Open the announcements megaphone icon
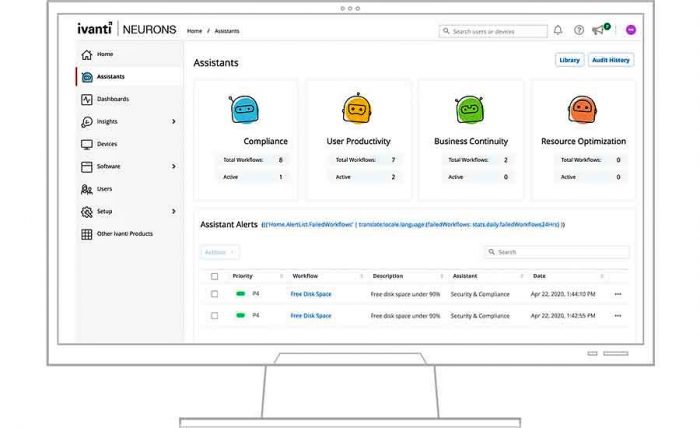The width and height of the screenshot is (700, 428). 598,30
